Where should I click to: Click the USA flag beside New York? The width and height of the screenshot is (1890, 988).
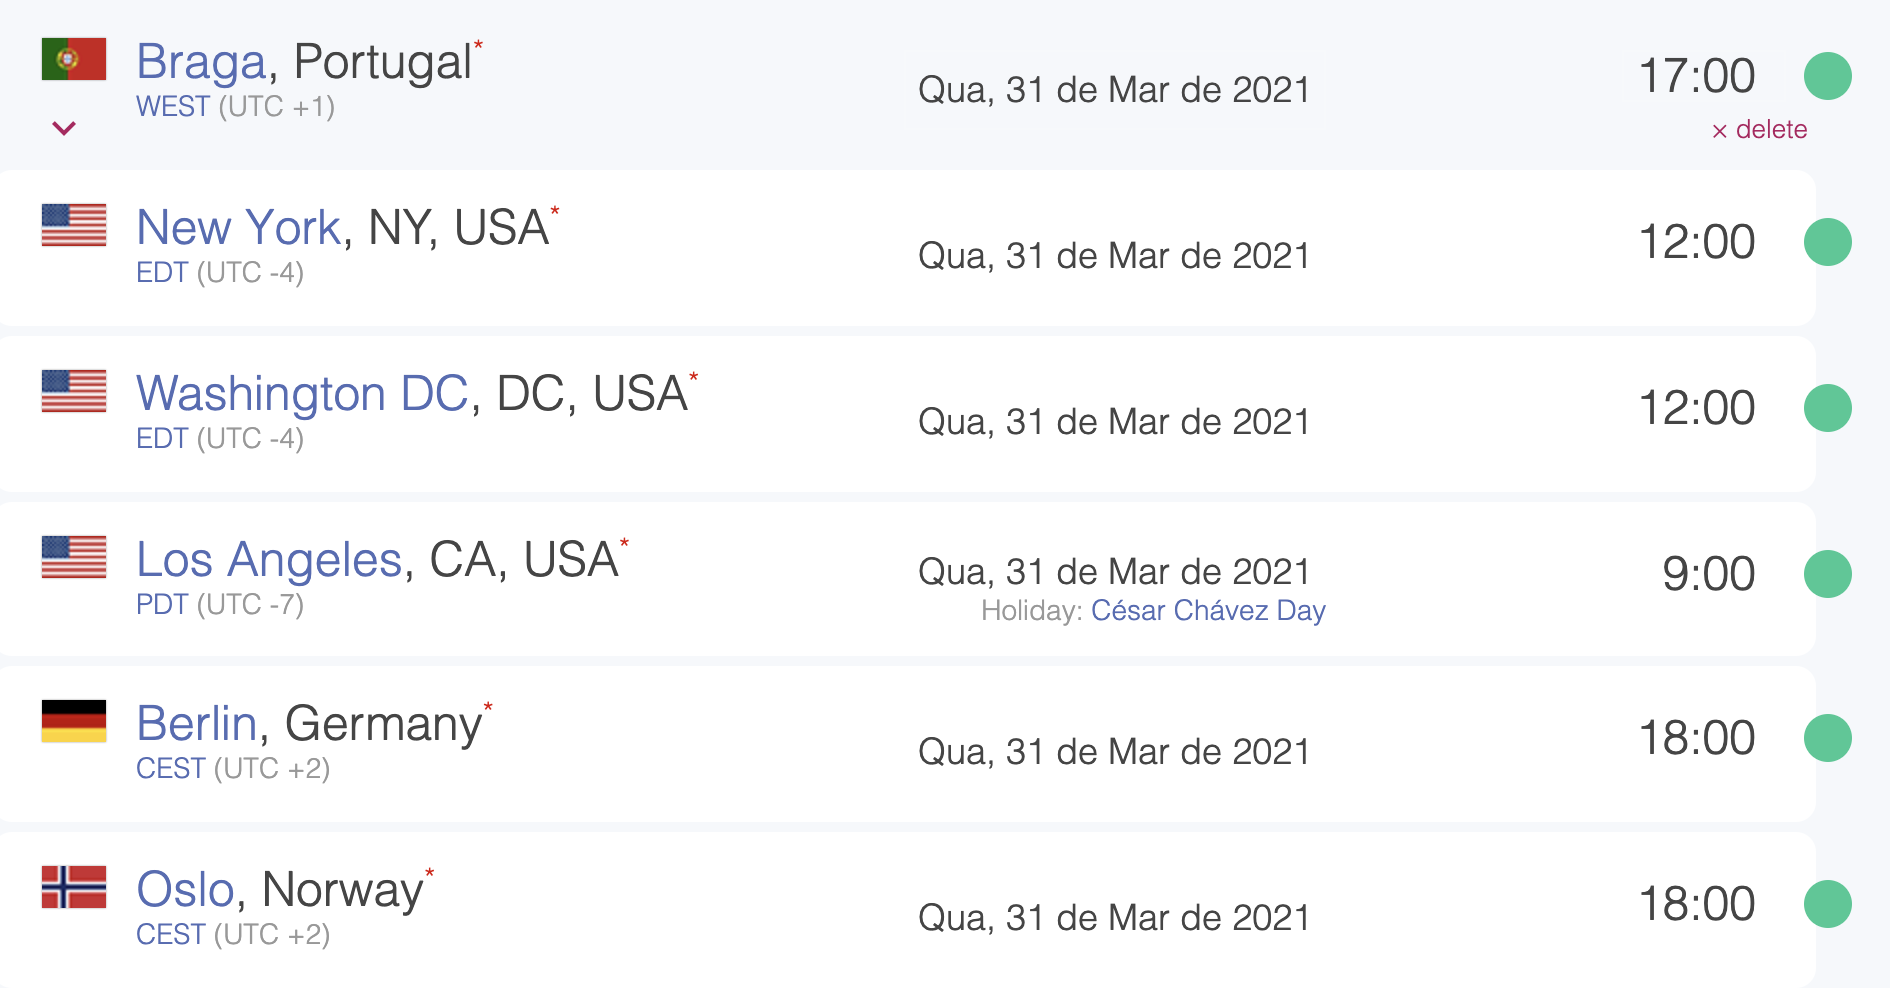[x=73, y=226]
